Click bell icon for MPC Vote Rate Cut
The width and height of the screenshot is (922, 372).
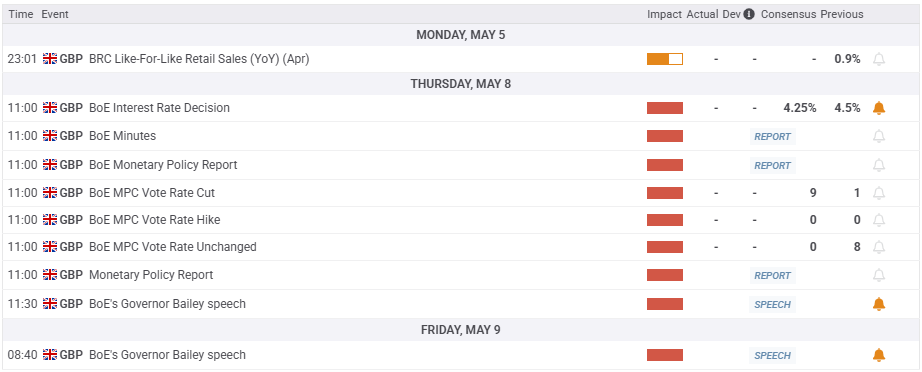(878, 193)
